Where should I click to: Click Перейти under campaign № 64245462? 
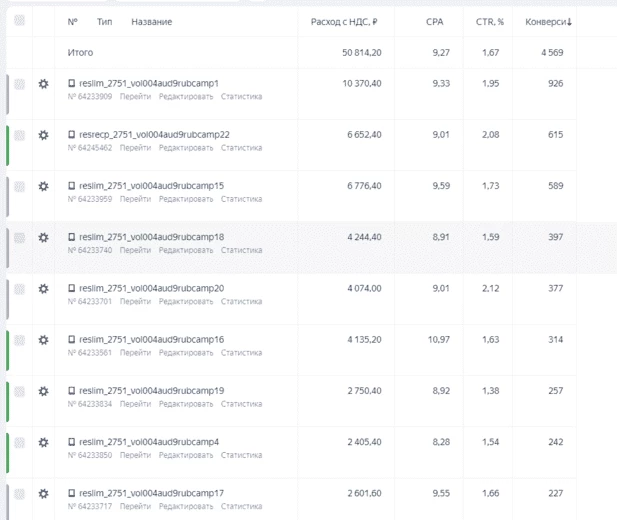(135, 148)
